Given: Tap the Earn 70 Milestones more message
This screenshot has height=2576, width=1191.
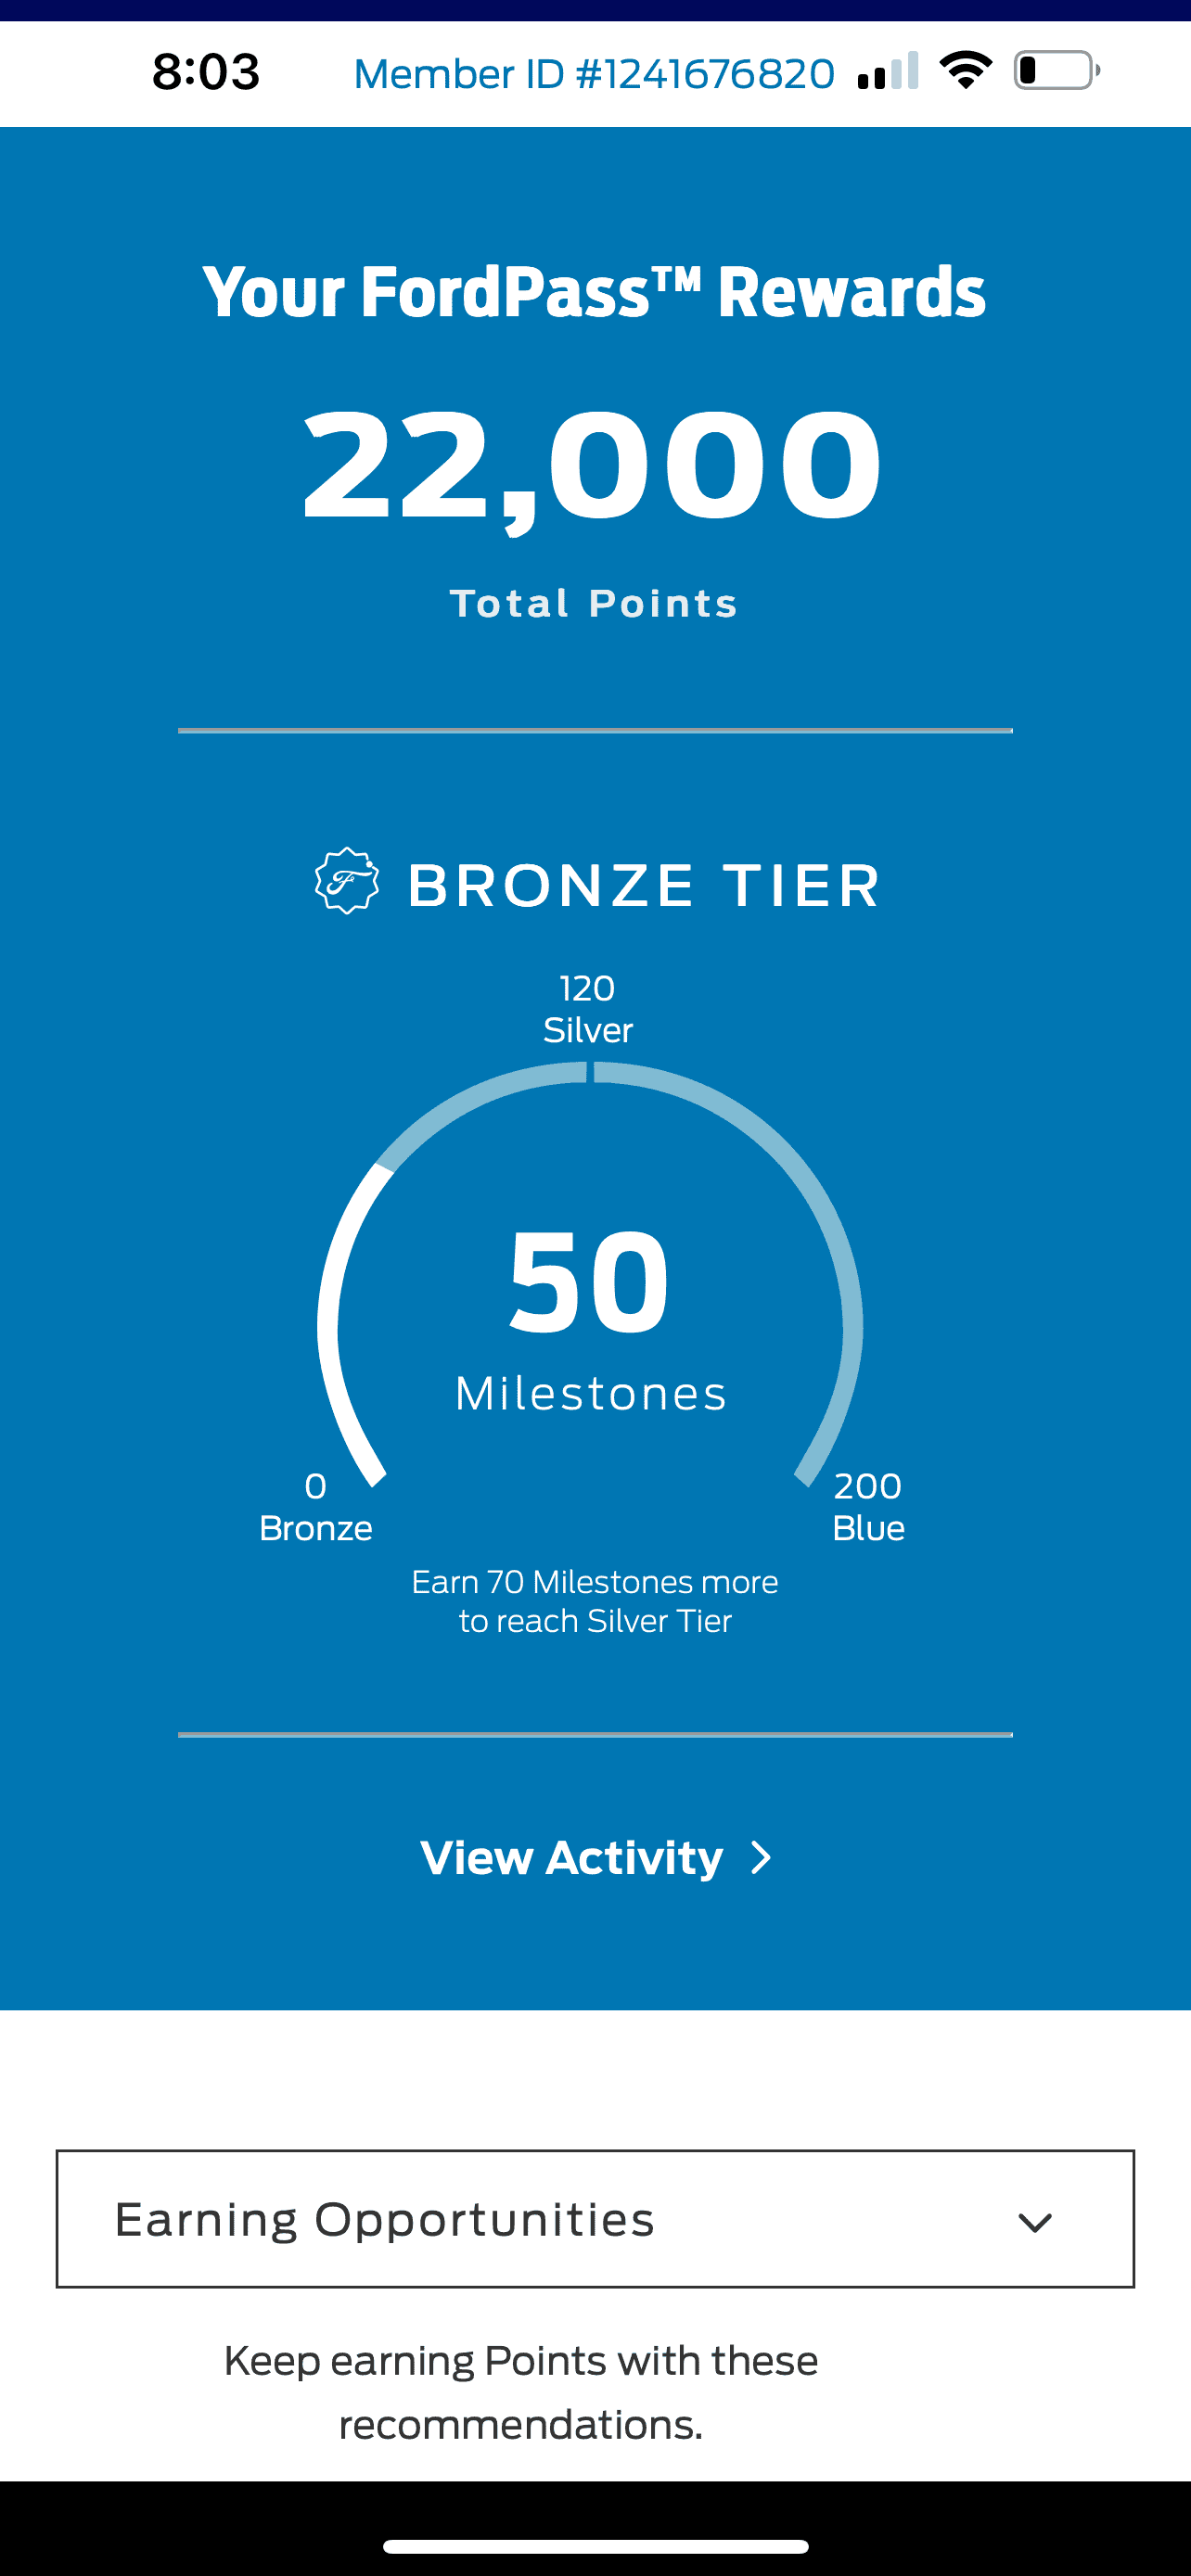Looking at the screenshot, I should [595, 1601].
